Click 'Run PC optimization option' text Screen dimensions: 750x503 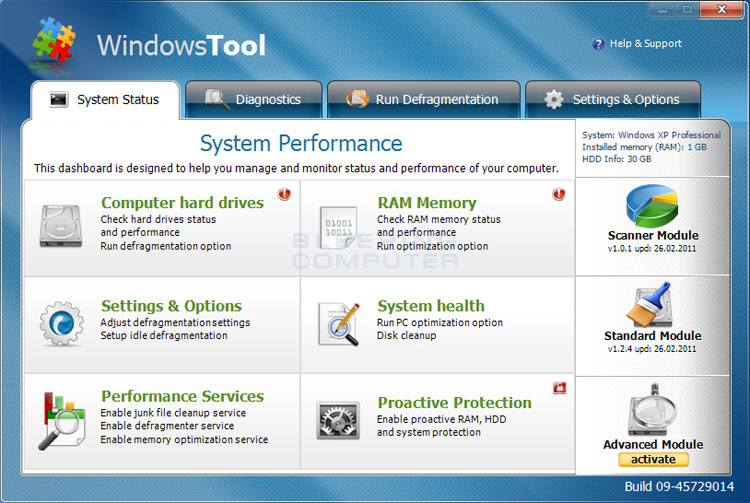click(440, 323)
